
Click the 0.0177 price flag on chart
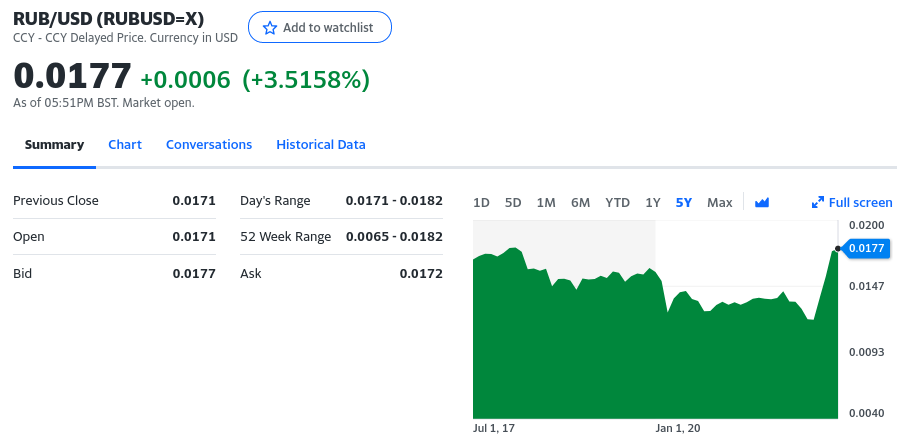[866, 248]
